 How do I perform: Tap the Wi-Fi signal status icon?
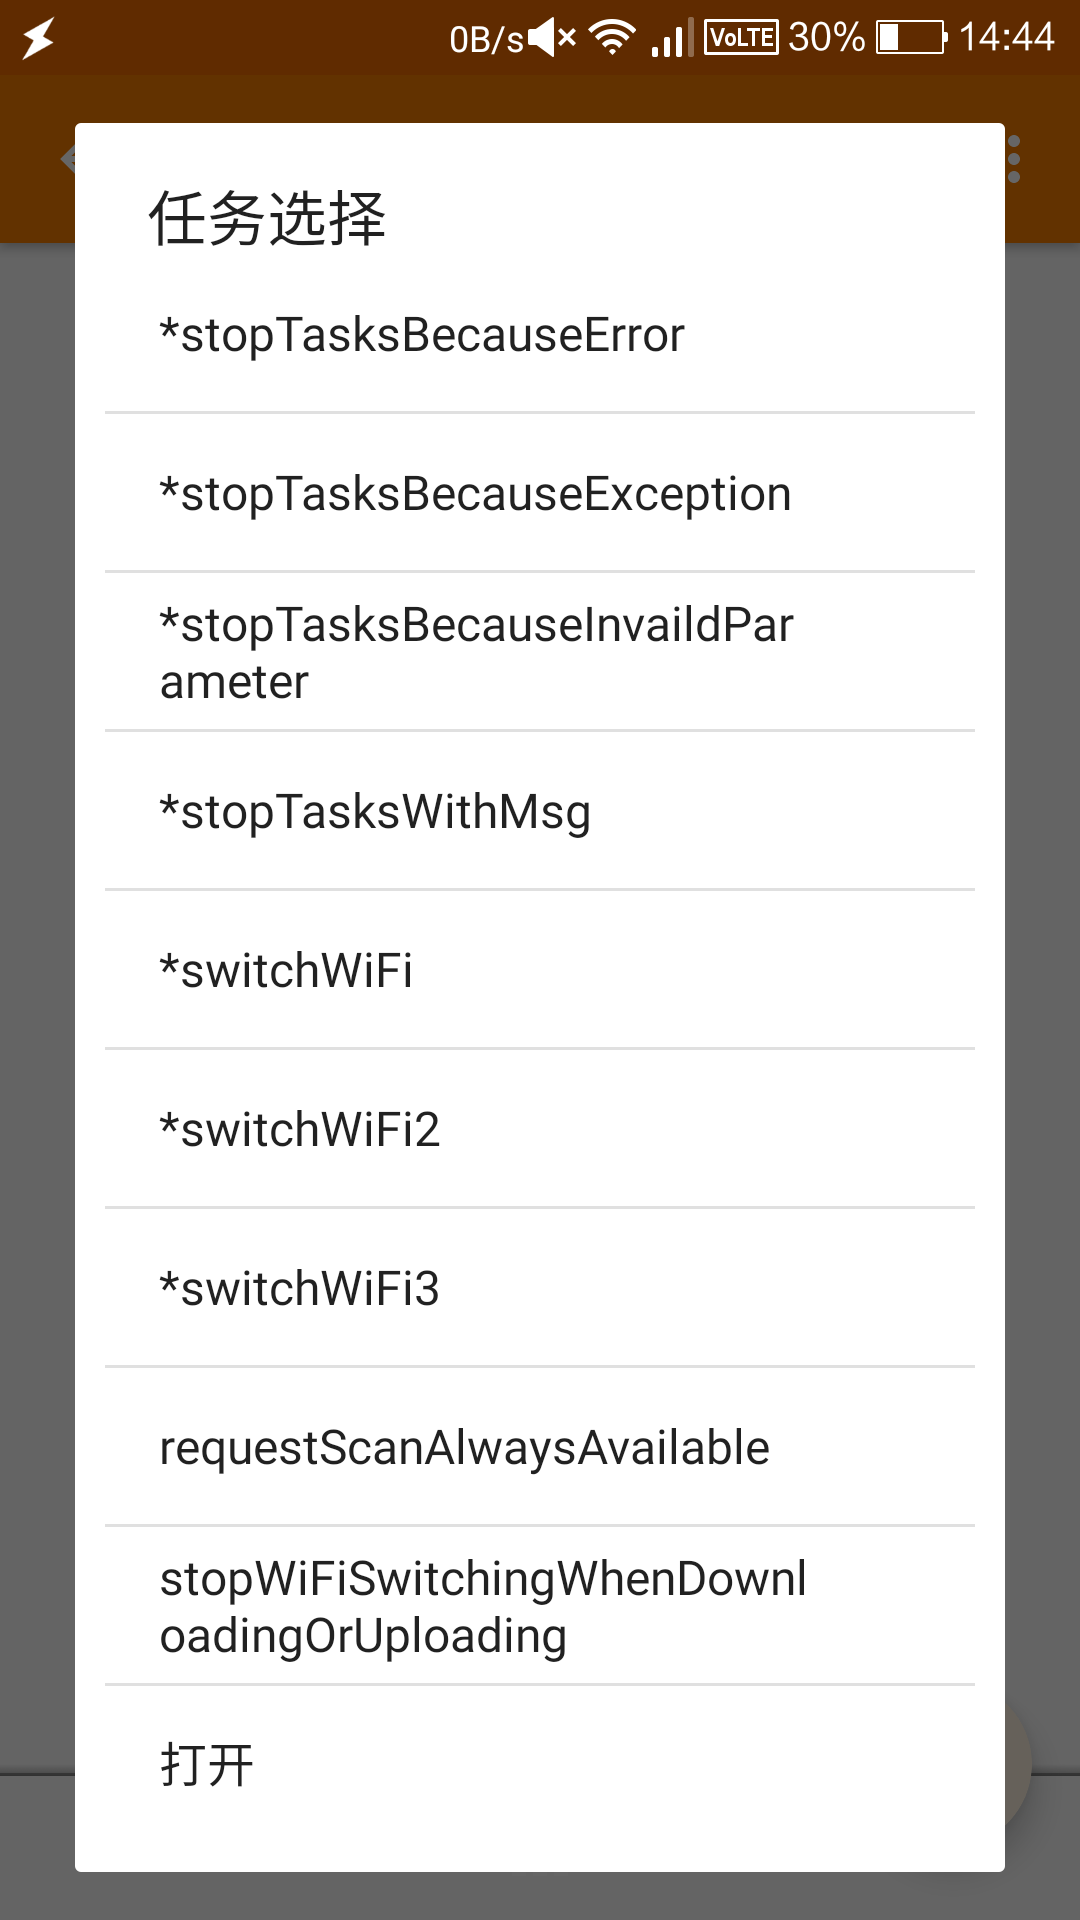pyautogui.click(x=612, y=38)
